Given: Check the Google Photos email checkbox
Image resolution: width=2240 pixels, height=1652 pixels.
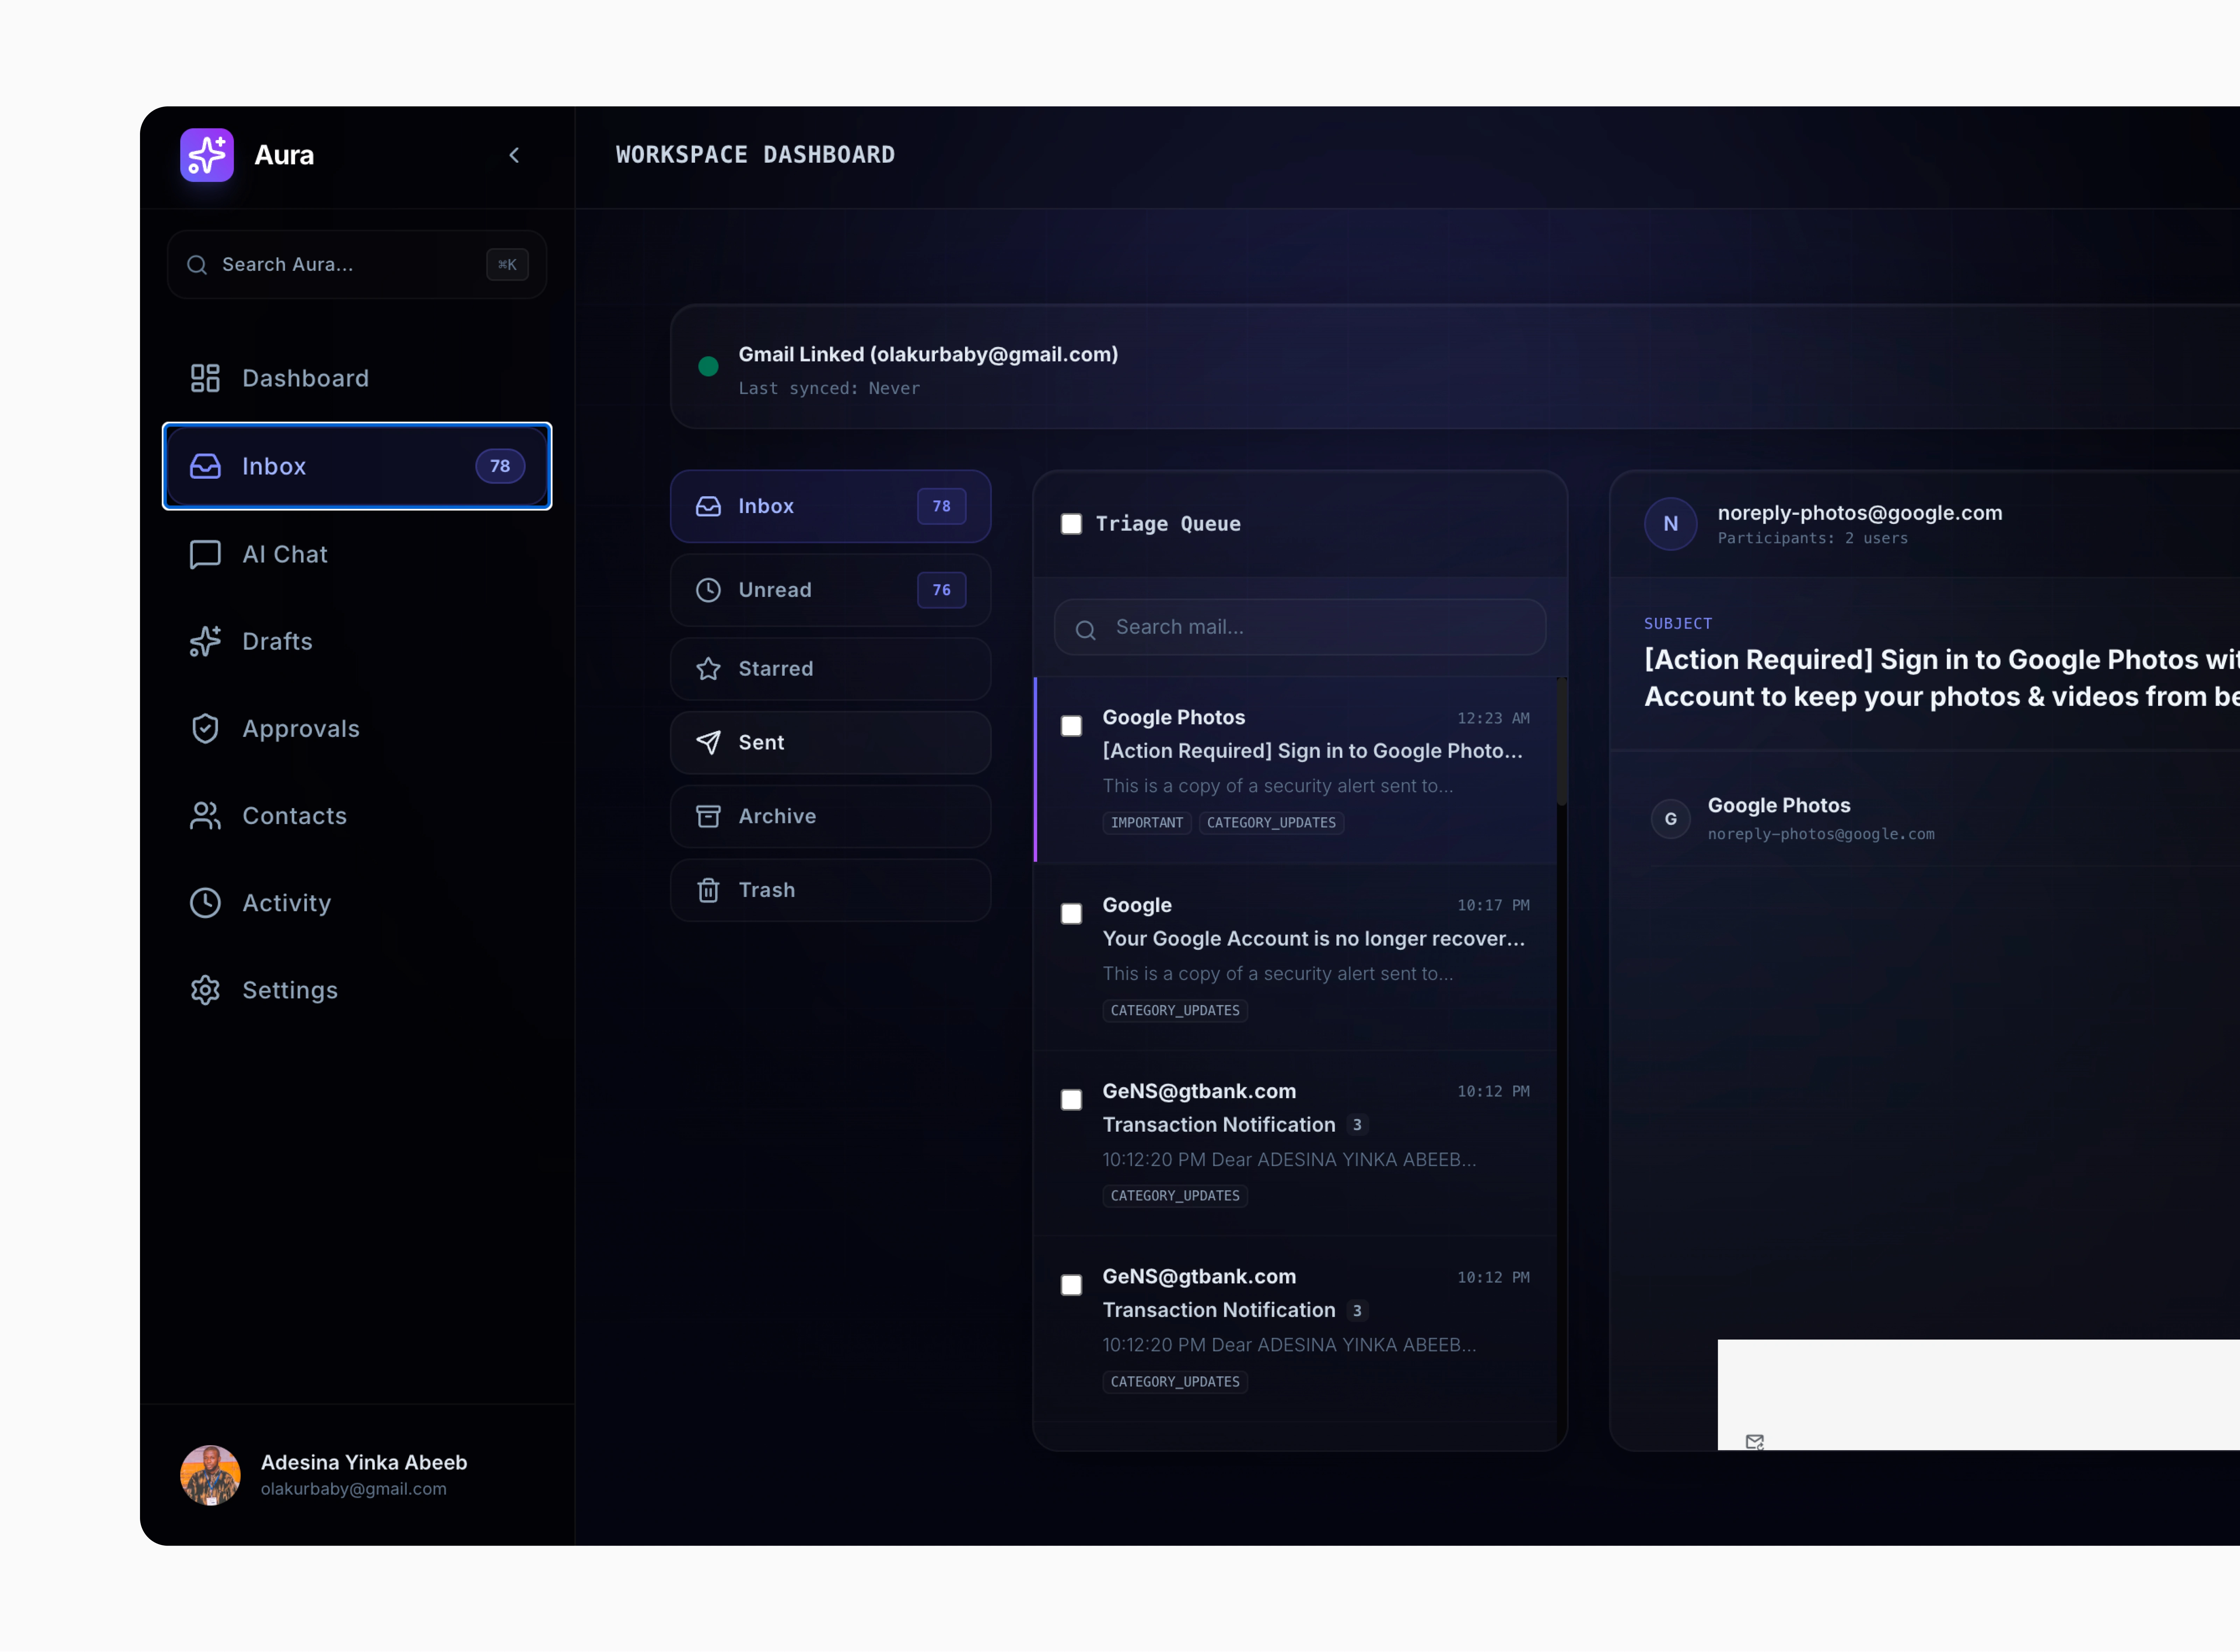Looking at the screenshot, I should pyautogui.click(x=1071, y=726).
